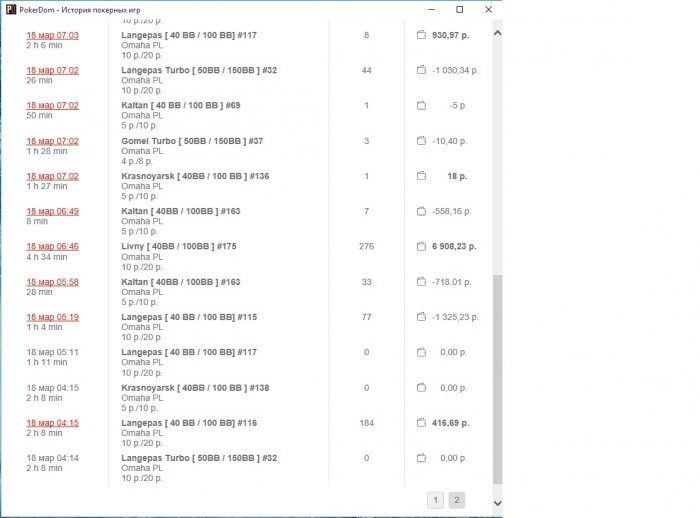Click wallet icon in Krasnoyarsk #138 row
700x518 pixels.
[421, 388]
